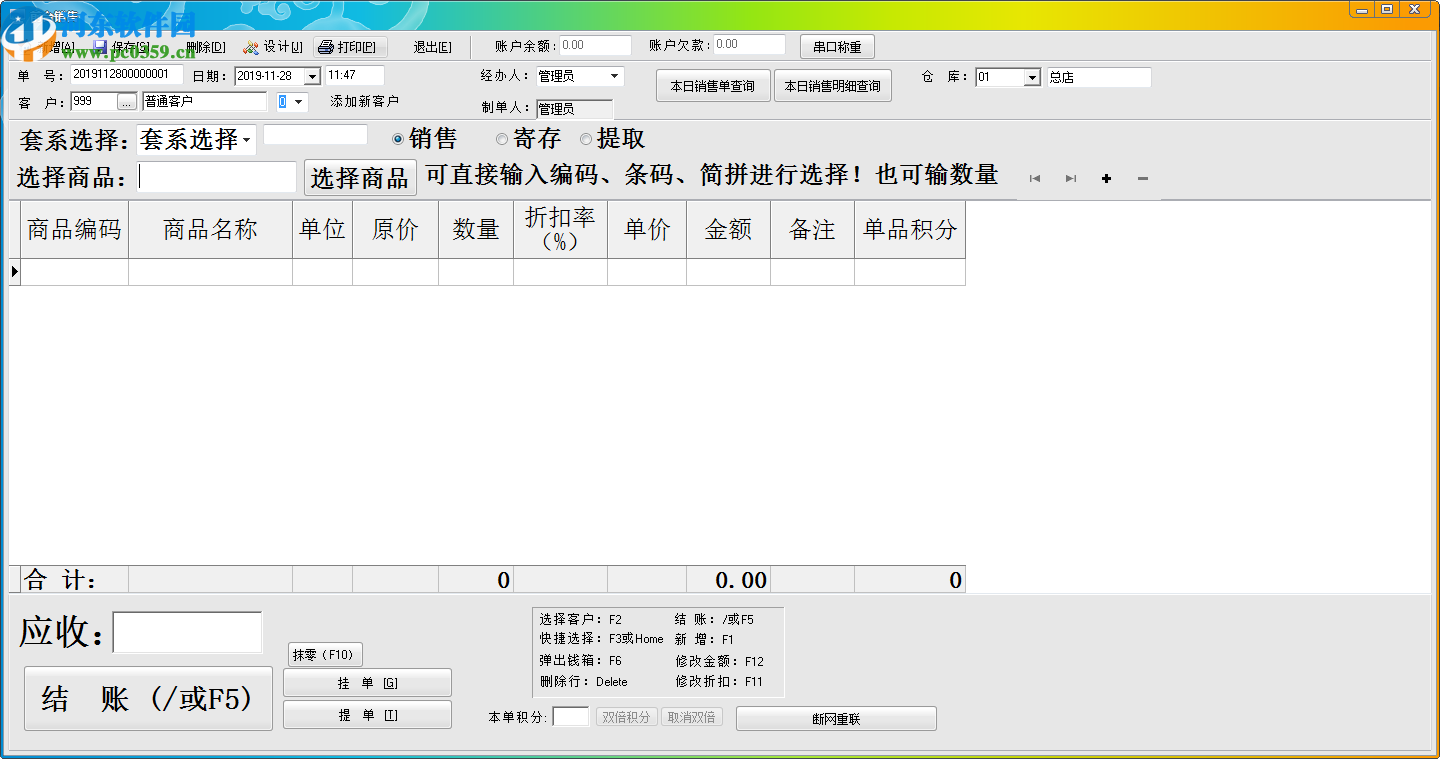The image size is (1440, 759).
Task: Click the unit price (单价) column header
Action: 647,230
